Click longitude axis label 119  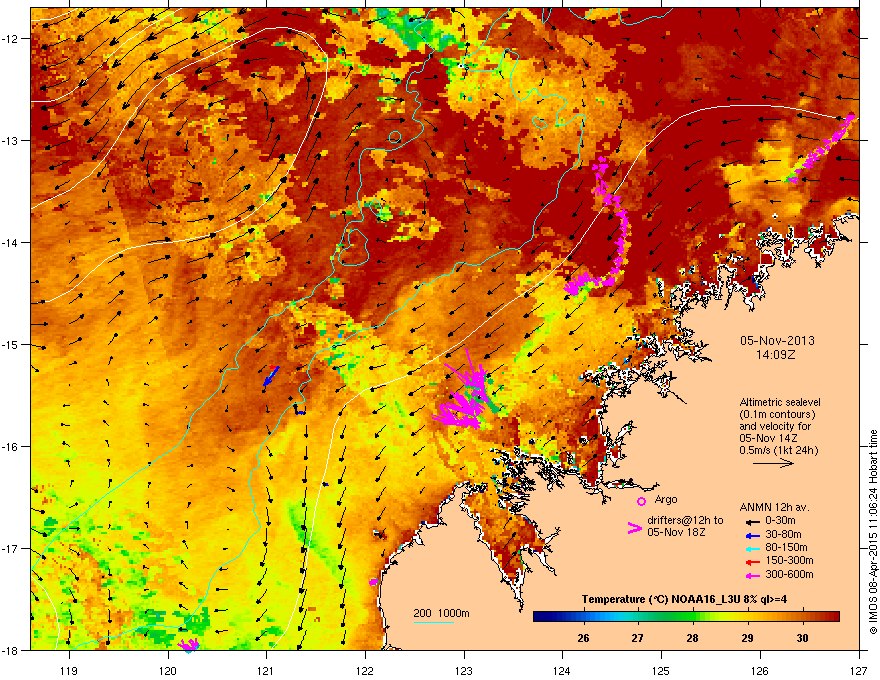click(69, 670)
